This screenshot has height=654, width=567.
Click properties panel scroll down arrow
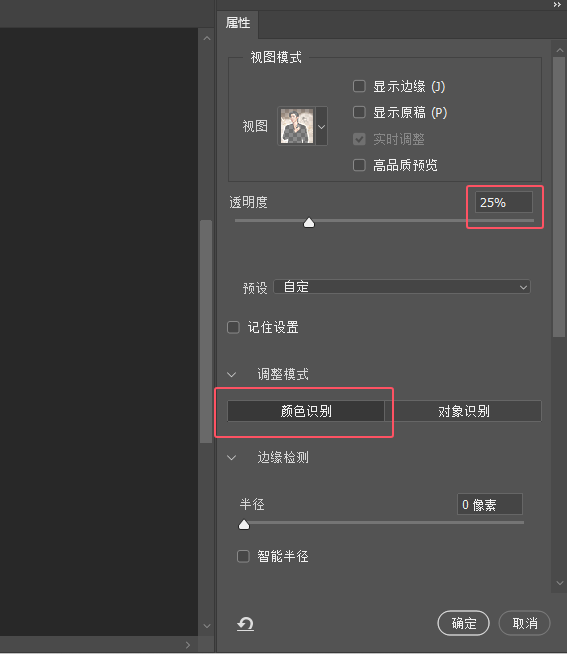coord(559,583)
